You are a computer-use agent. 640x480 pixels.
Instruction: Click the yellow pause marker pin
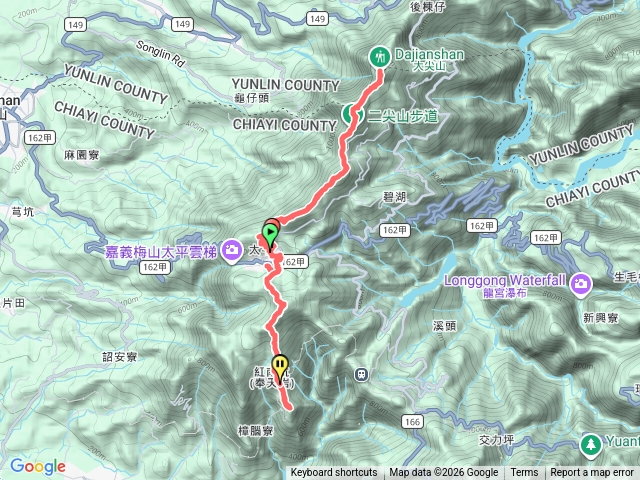(x=280, y=366)
